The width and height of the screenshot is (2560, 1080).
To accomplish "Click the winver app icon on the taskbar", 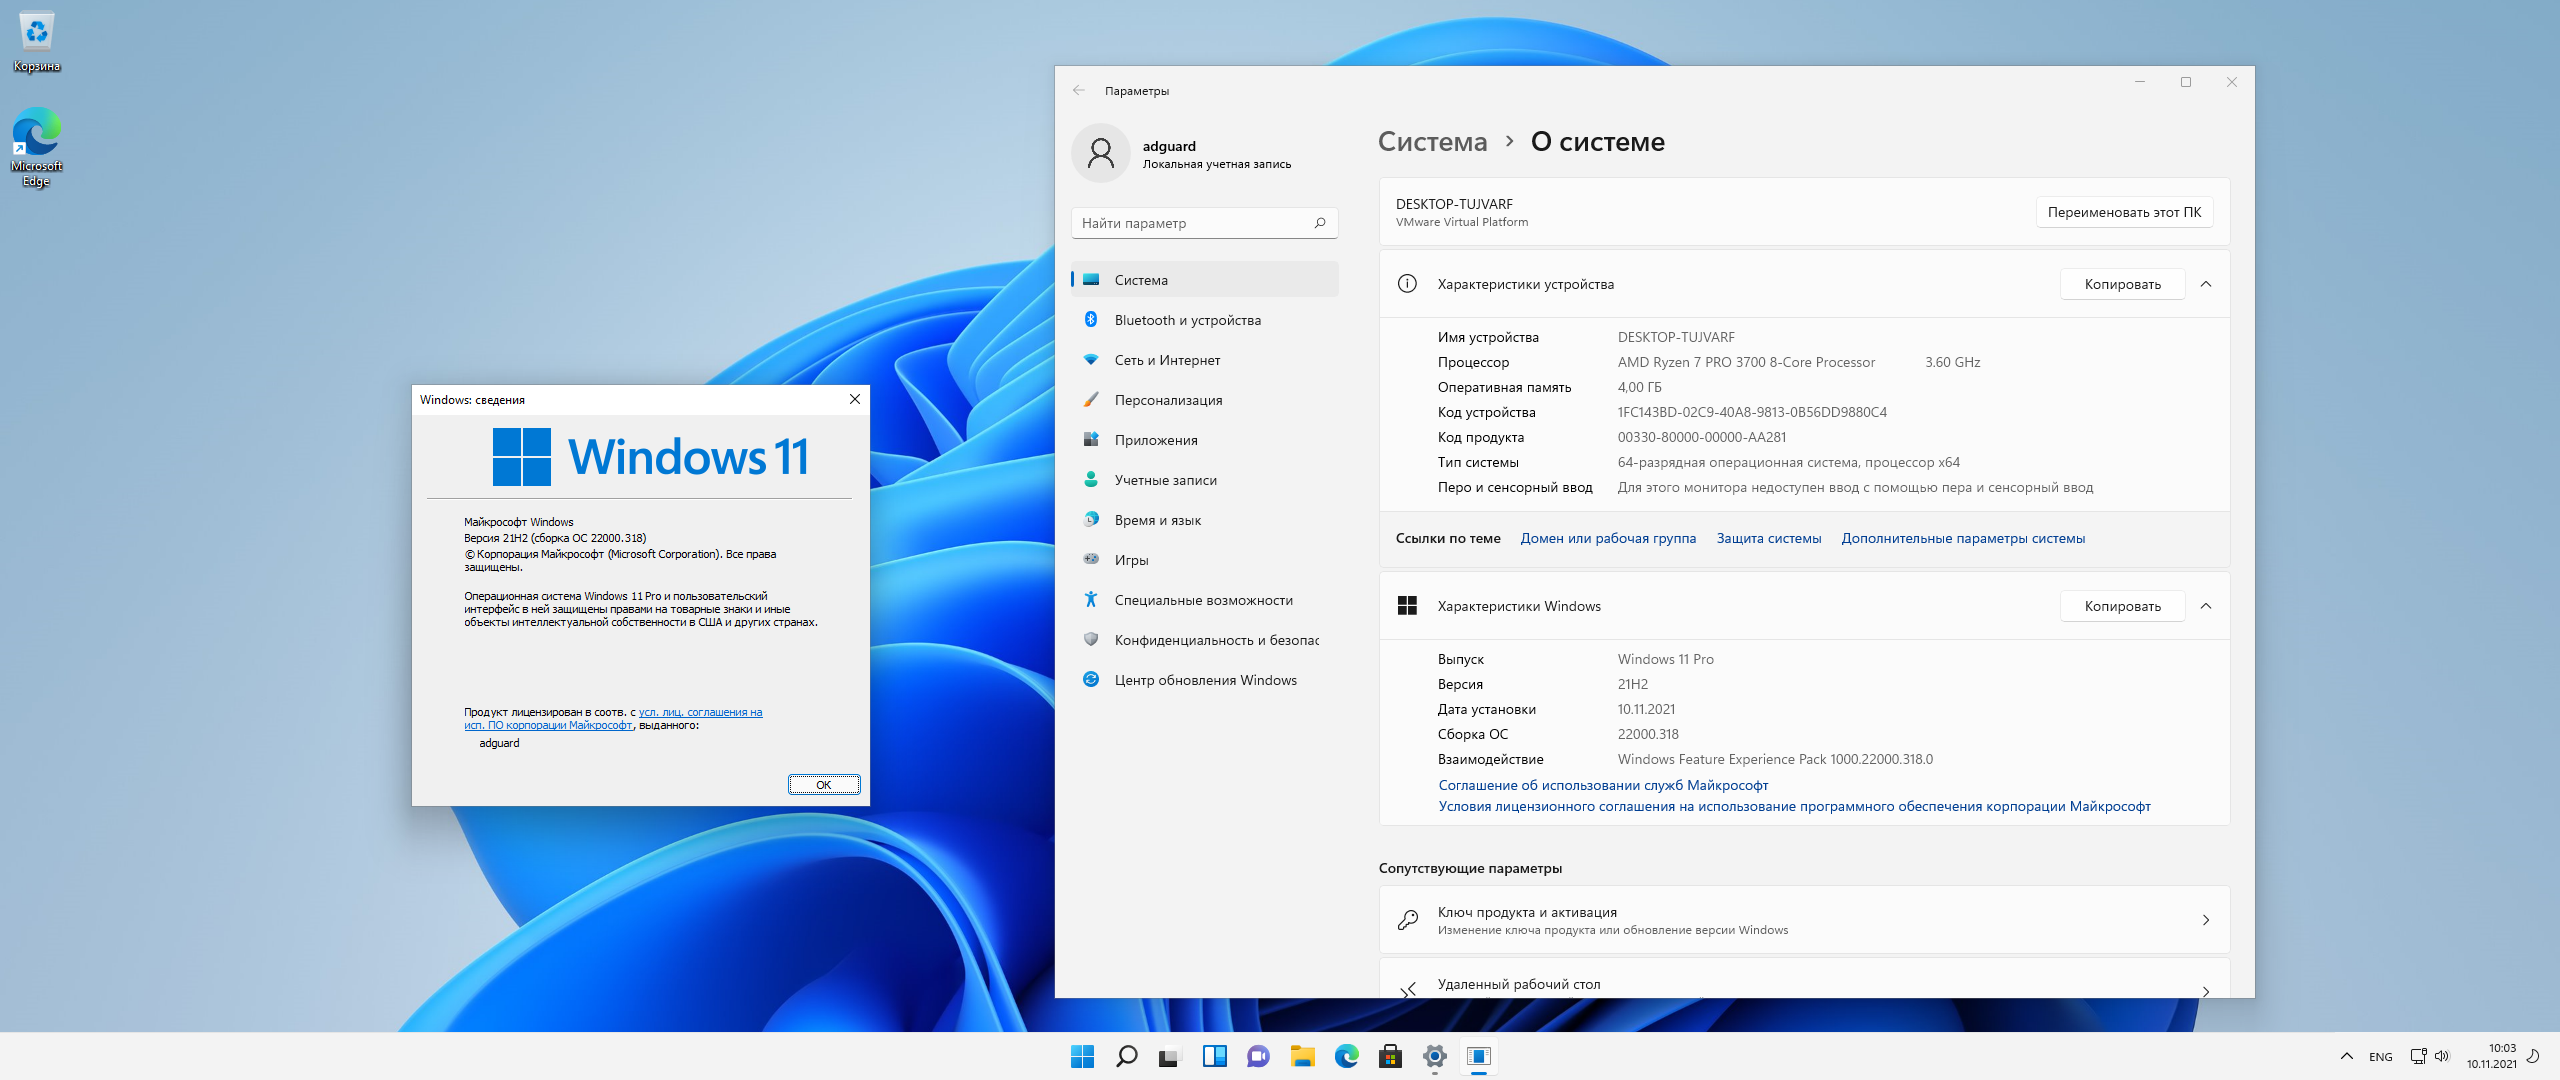I will point(1478,1056).
